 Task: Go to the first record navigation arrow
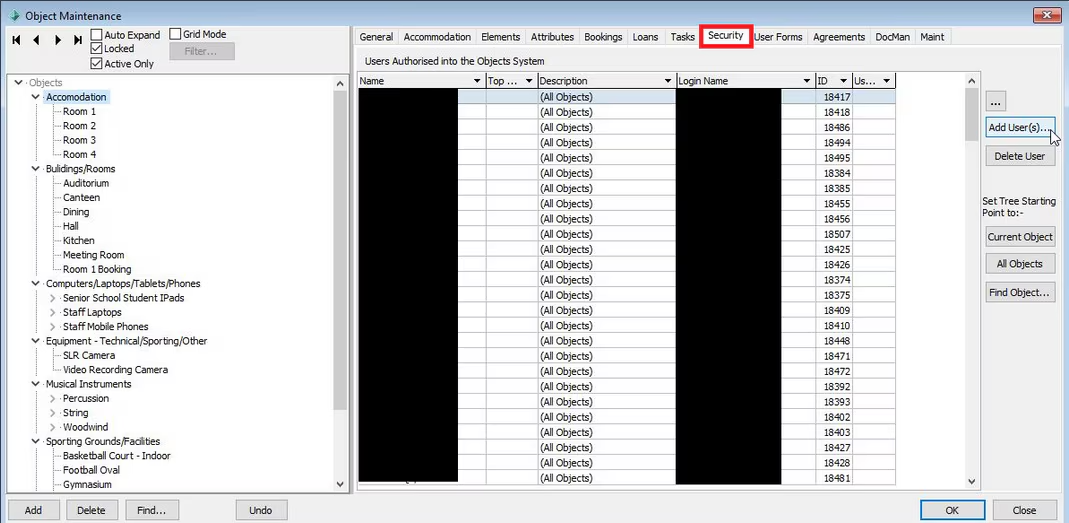(16, 40)
